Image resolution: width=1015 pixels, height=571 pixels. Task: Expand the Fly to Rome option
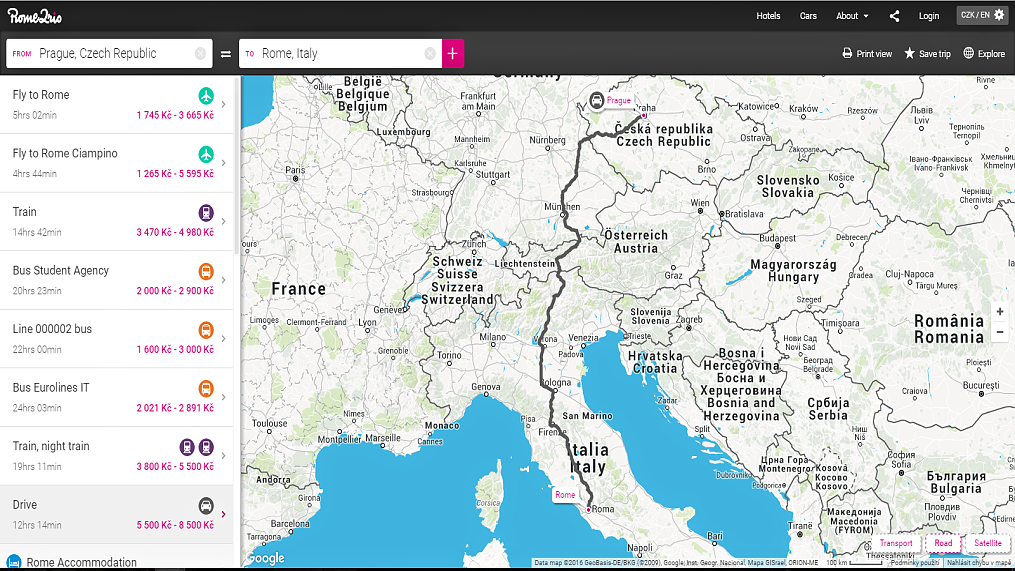coord(223,104)
